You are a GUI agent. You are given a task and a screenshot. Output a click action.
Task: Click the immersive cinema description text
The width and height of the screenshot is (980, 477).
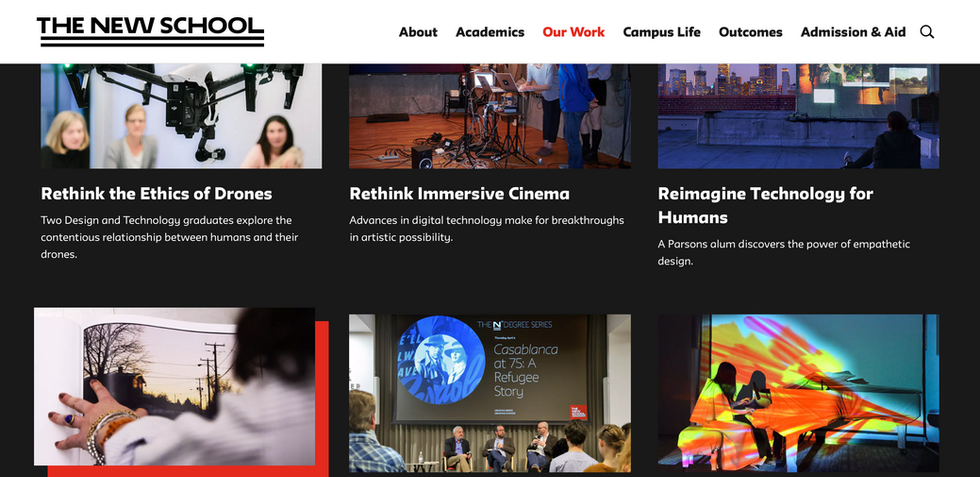pos(487,229)
